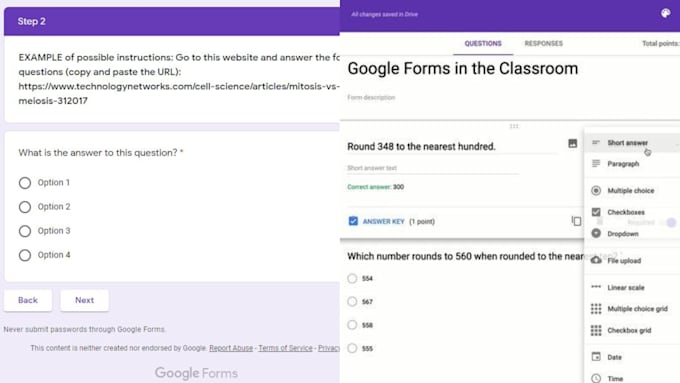Click the Short answer text field

433,168
